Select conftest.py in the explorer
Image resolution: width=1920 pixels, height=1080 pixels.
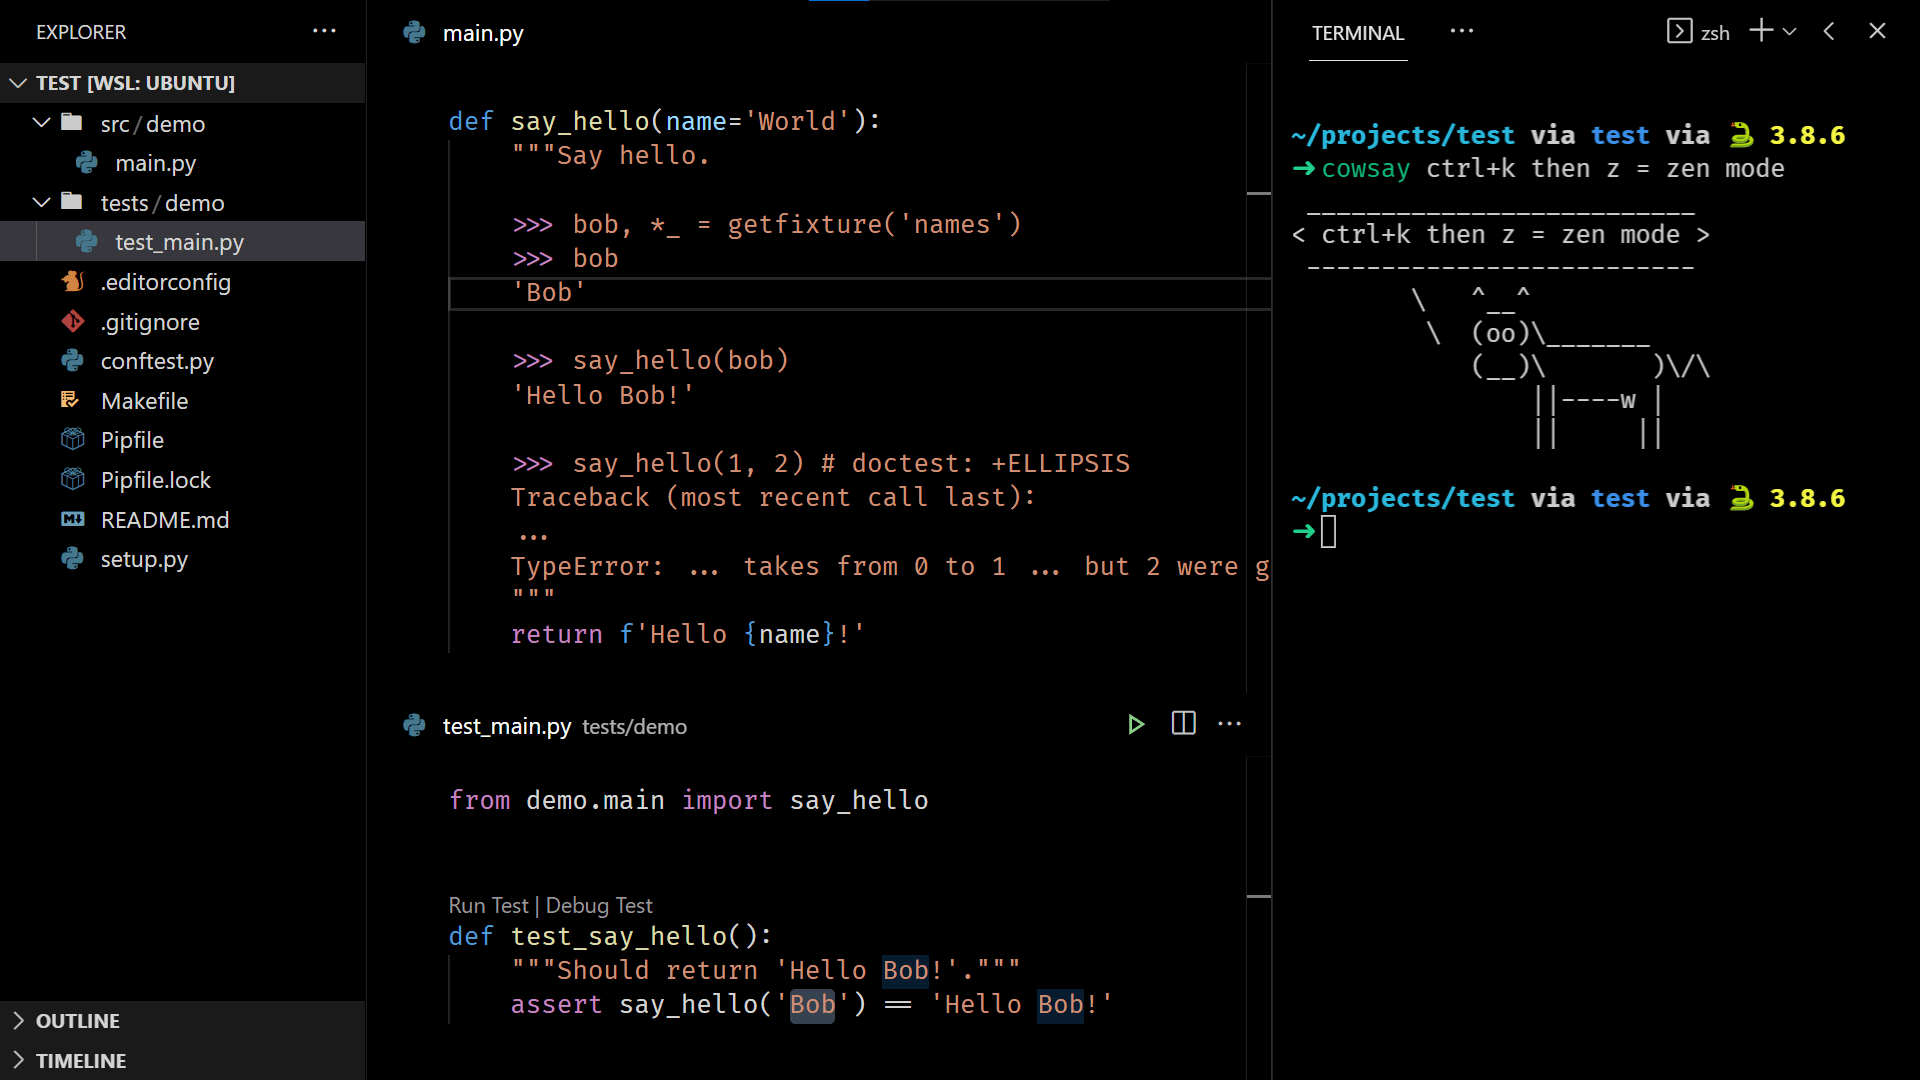point(158,361)
